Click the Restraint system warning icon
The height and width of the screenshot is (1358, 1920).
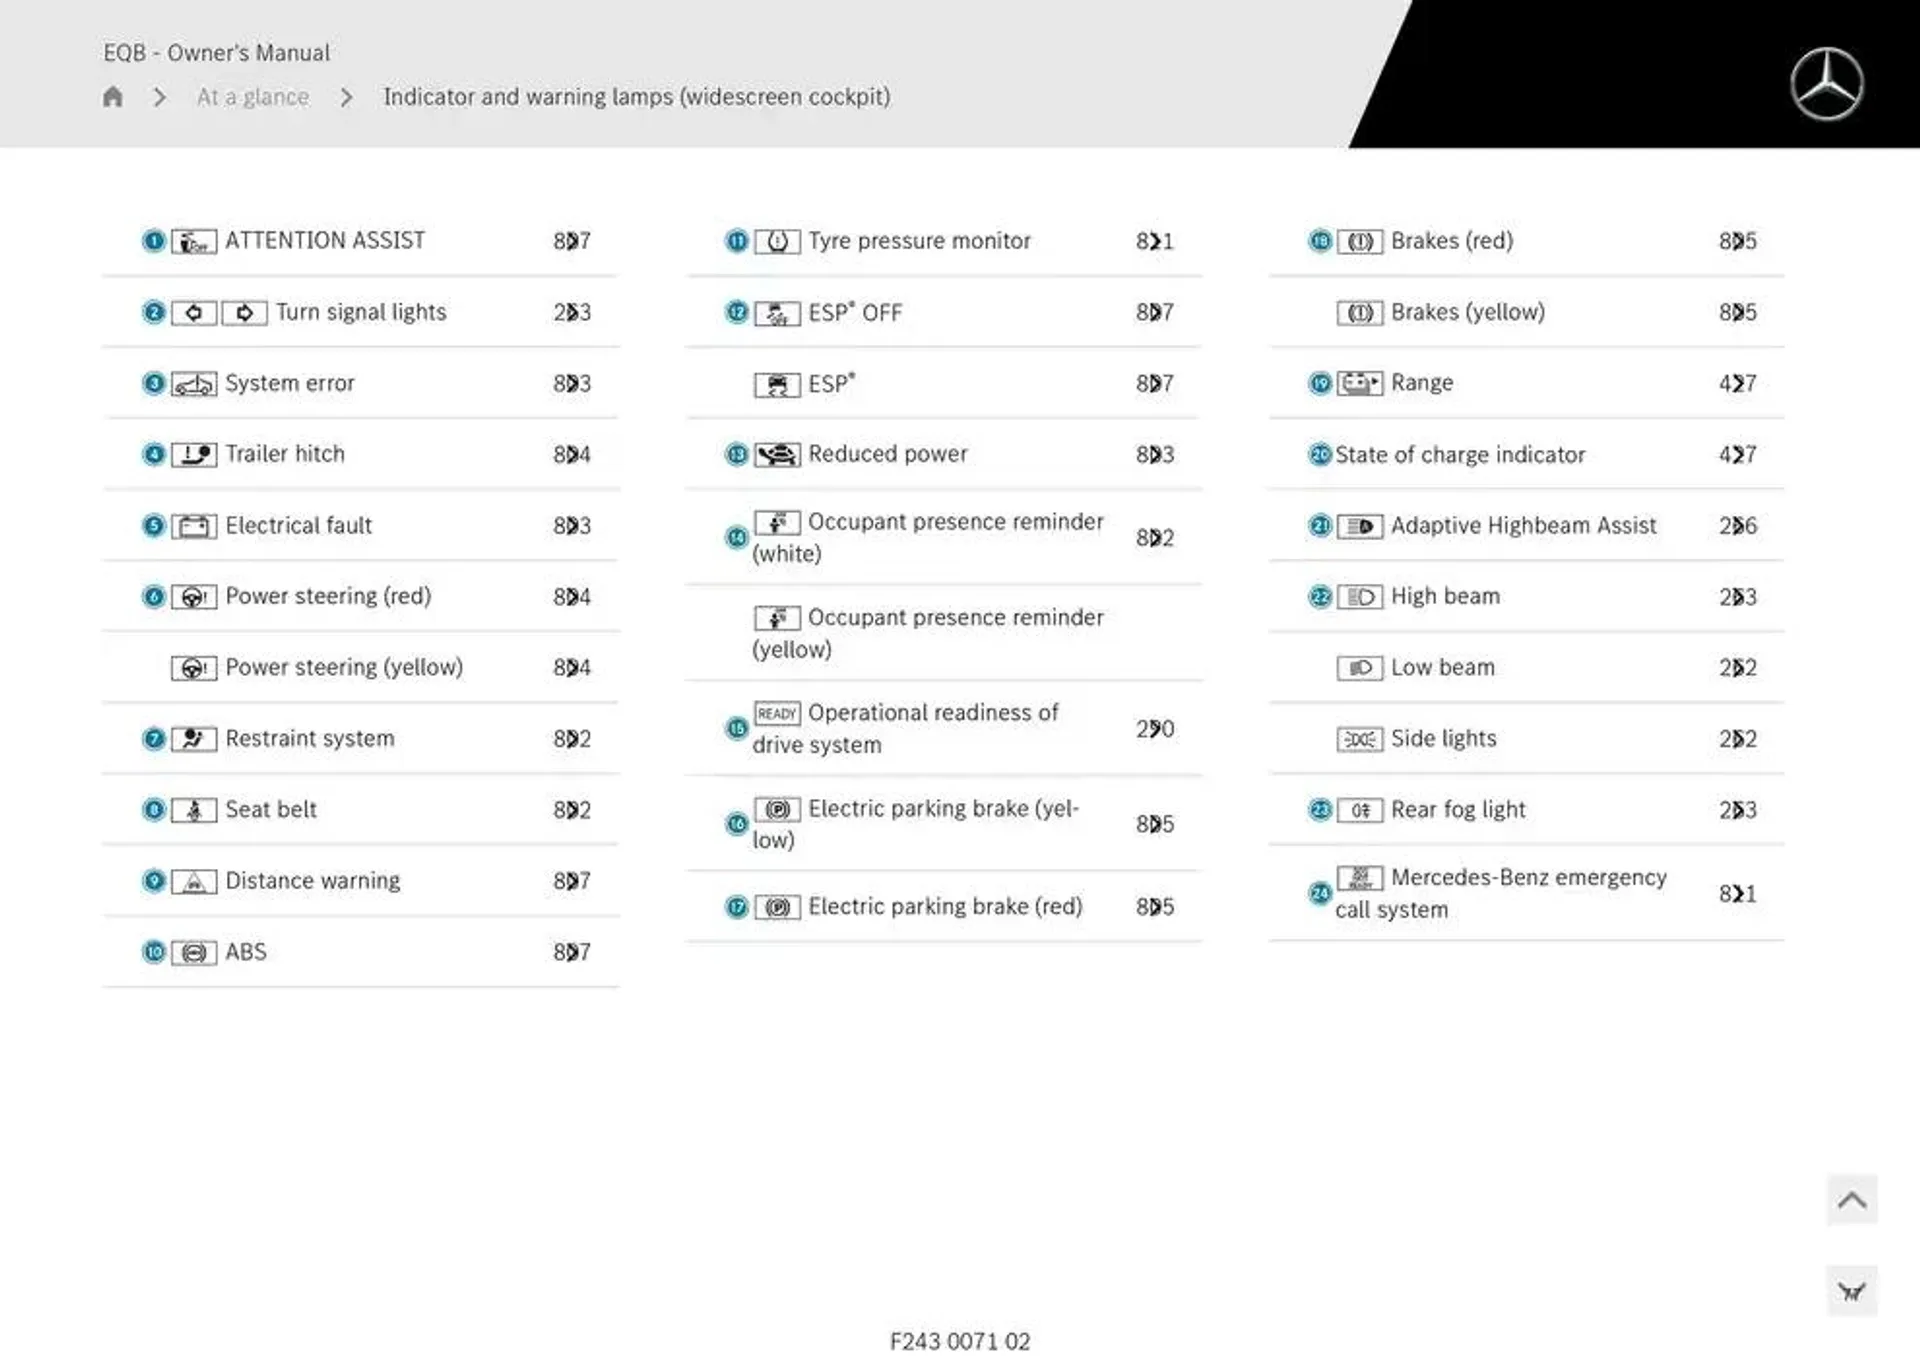pos(192,736)
